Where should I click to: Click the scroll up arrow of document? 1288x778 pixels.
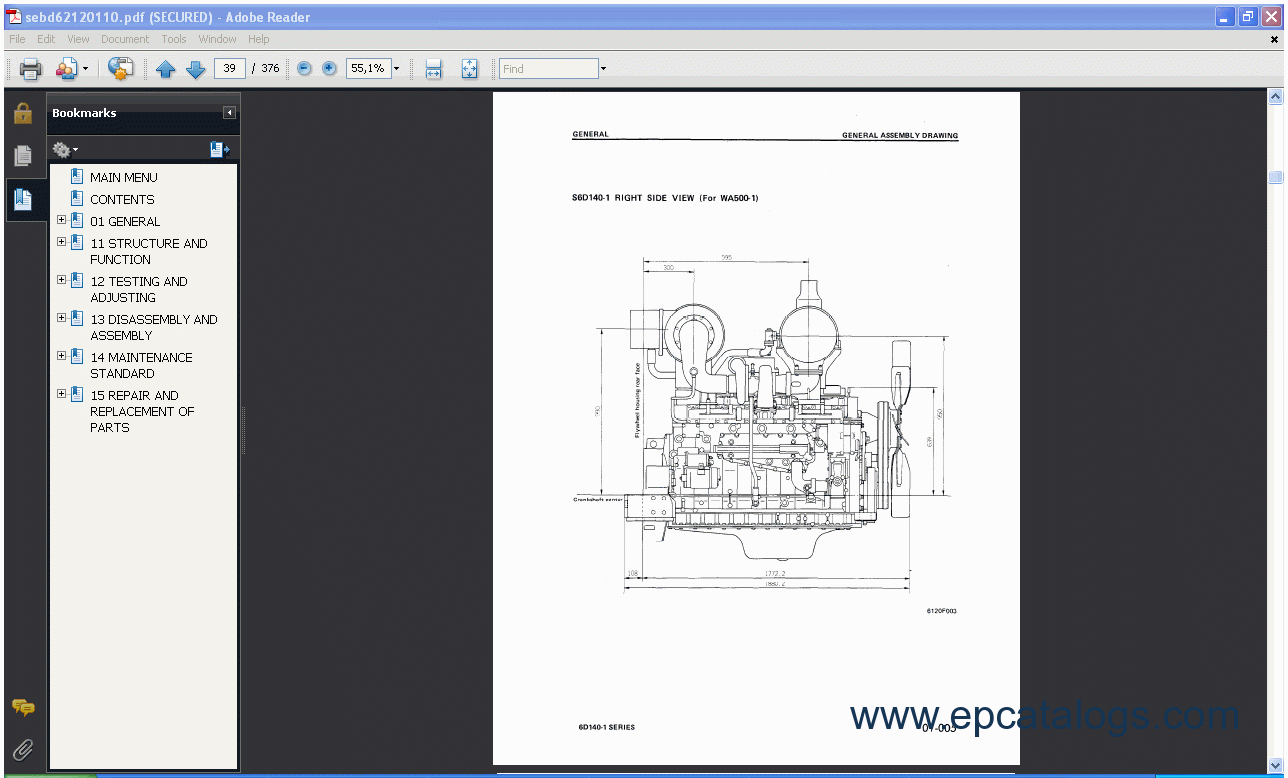1275,97
